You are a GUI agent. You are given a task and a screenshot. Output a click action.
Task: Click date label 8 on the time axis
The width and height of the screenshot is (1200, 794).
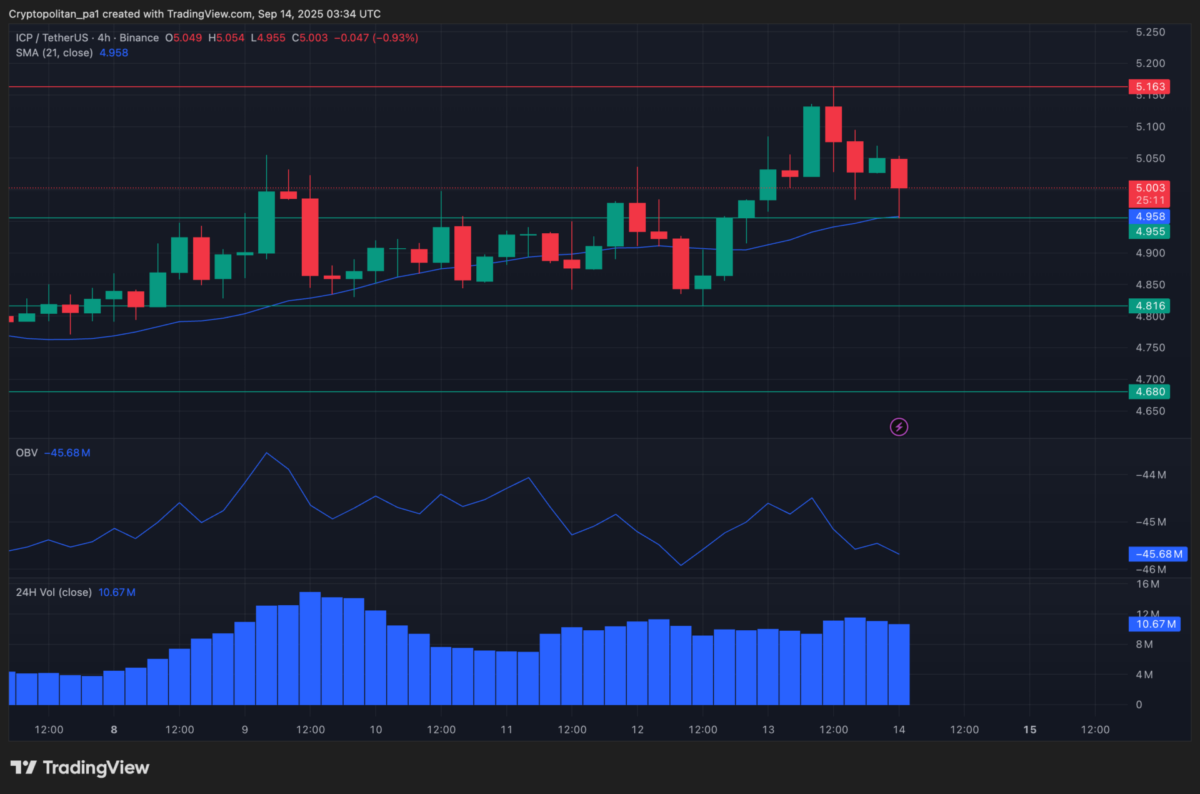pos(114,730)
